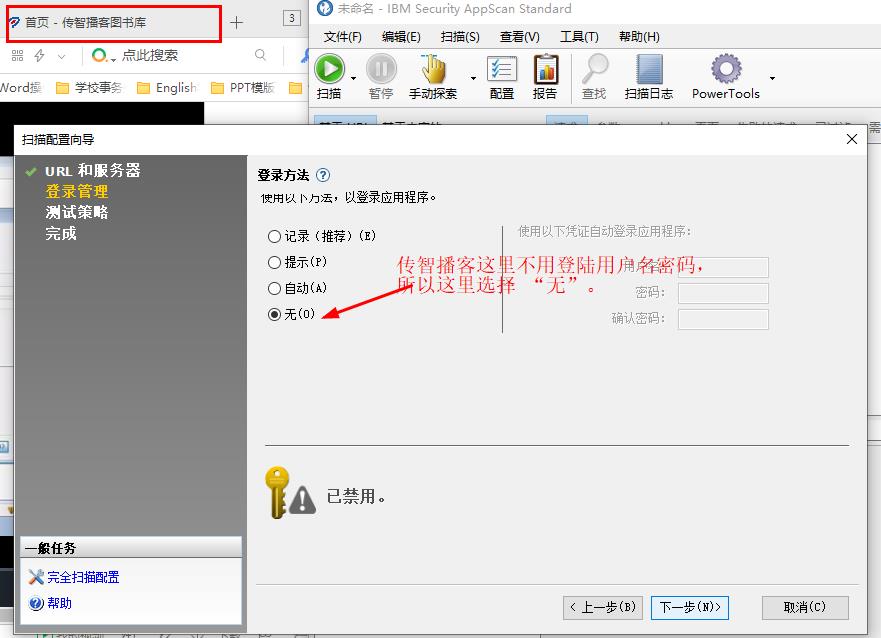
Task: Click the wrench icon for 完全扫描配置
Action: point(36,577)
